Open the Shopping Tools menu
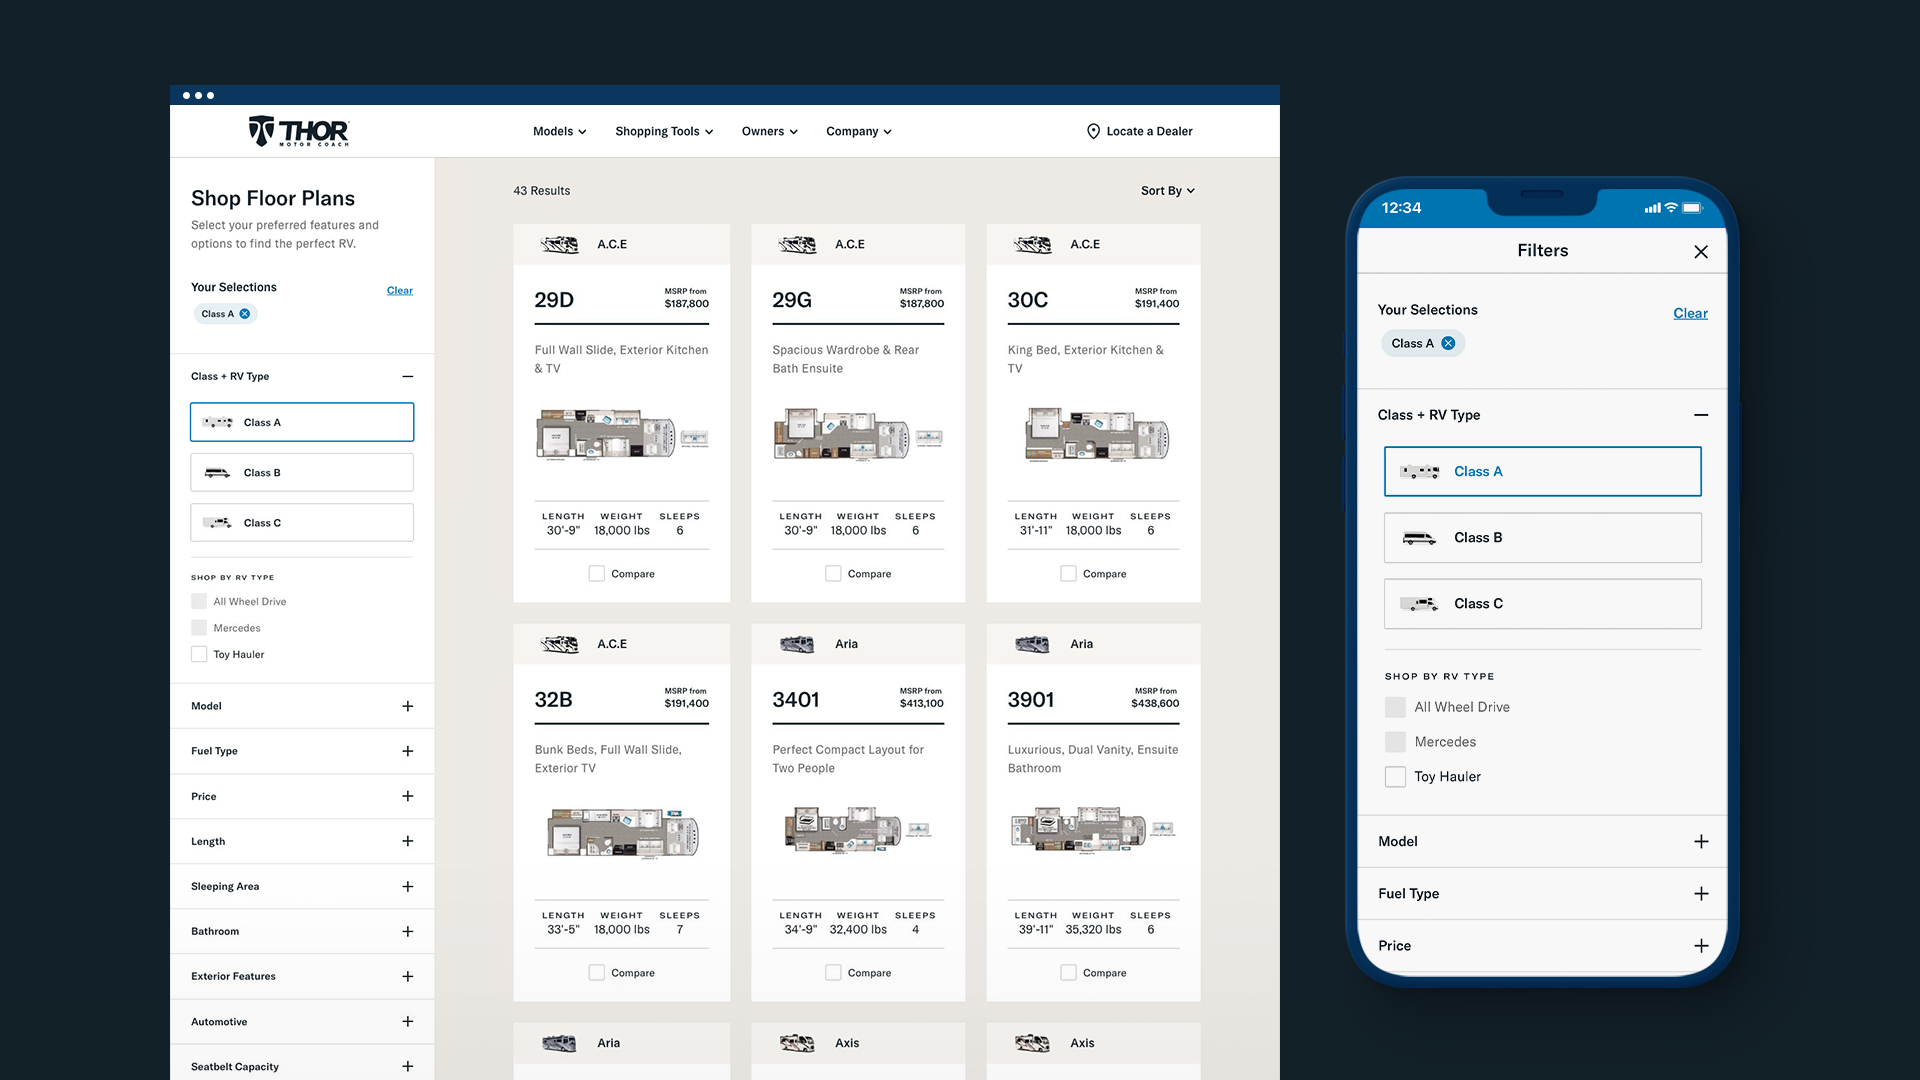 point(664,131)
